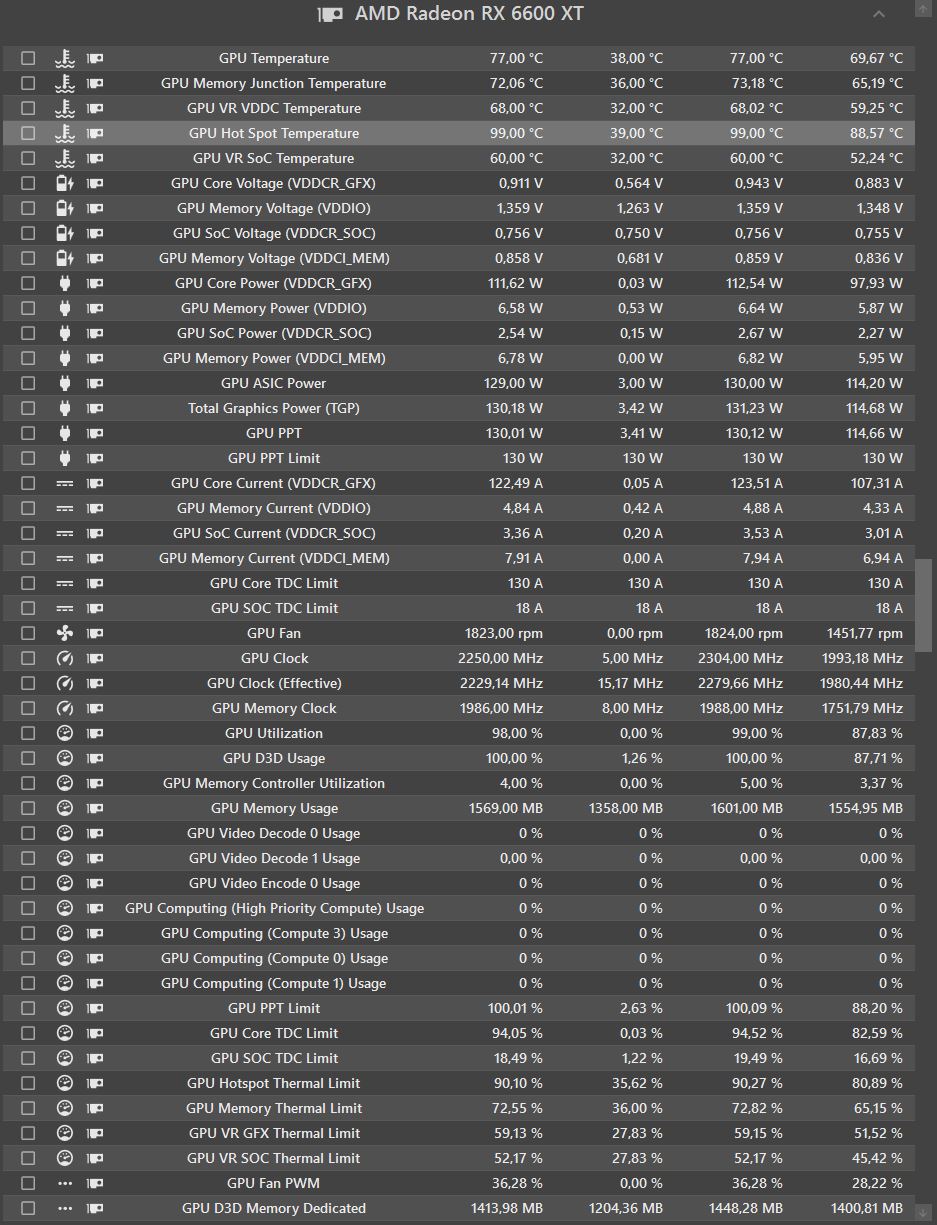The image size is (937, 1225).
Task: Click current icon of GPU SOC TDC Limit ampere row
Action: coord(64,608)
